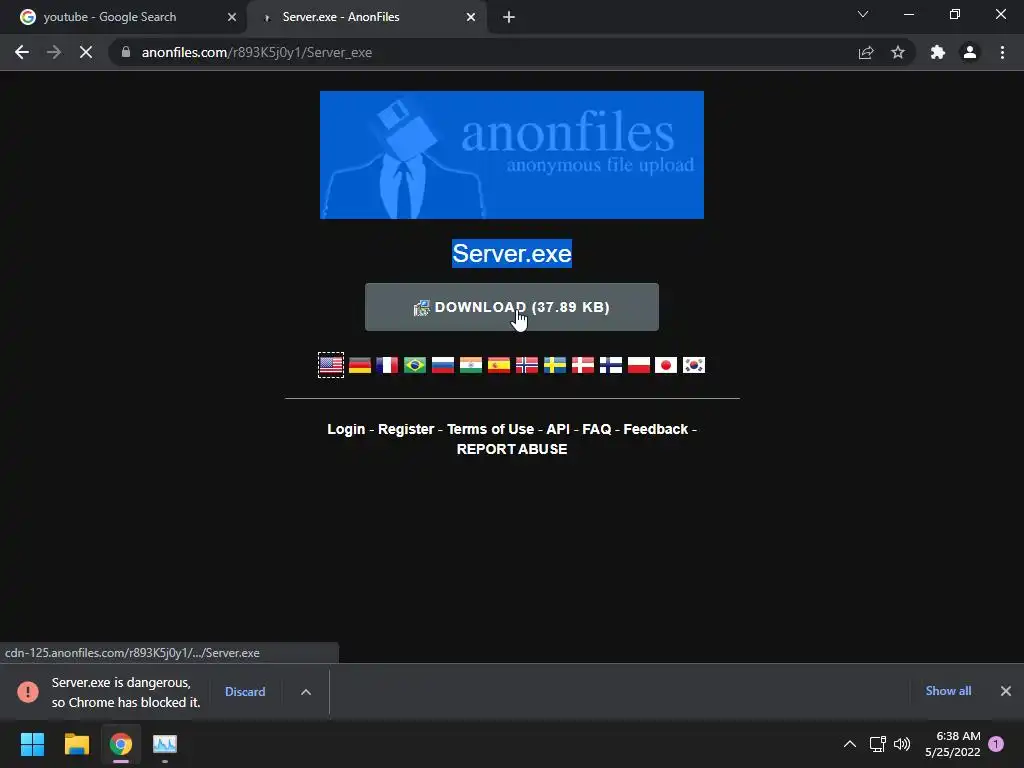View site information via lock icon

click(126, 52)
